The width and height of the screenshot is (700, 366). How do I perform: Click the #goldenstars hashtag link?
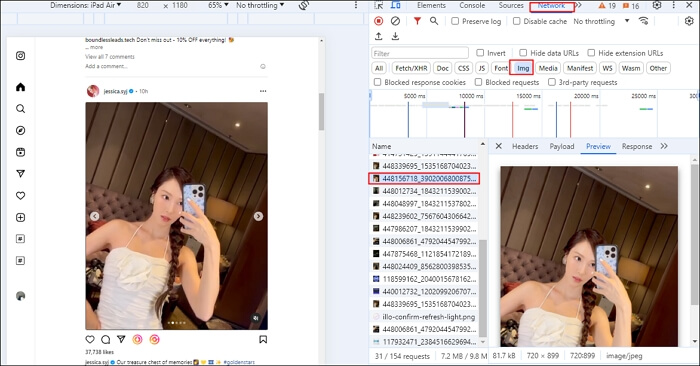pos(239,362)
